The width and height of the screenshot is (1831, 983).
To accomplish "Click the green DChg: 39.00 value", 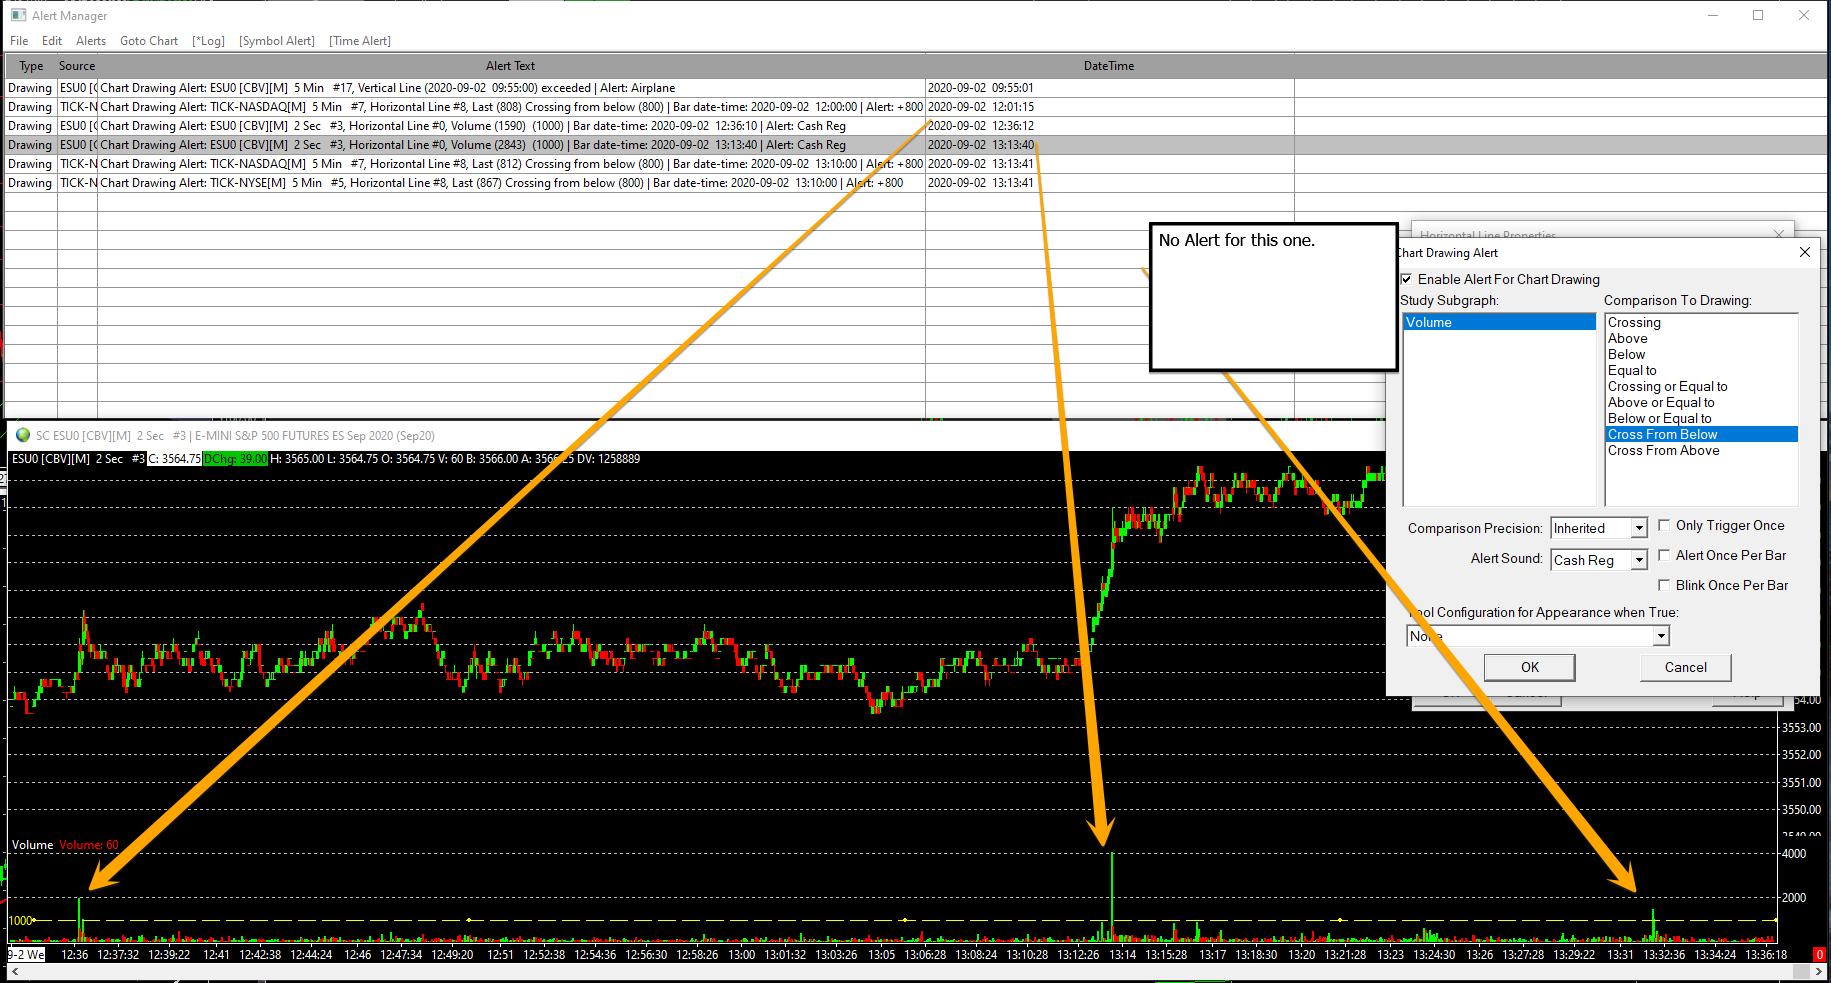I will coord(235,459).
